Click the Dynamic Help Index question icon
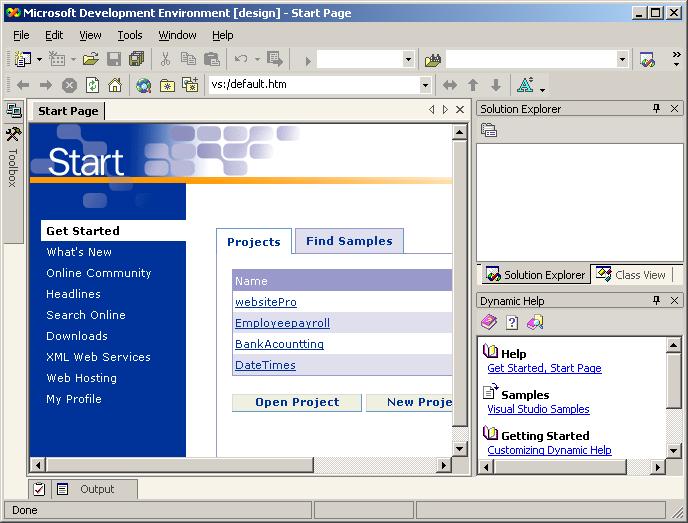Viewport: 688px width, 523px height. pyautogui.click(x=512, y=322)
